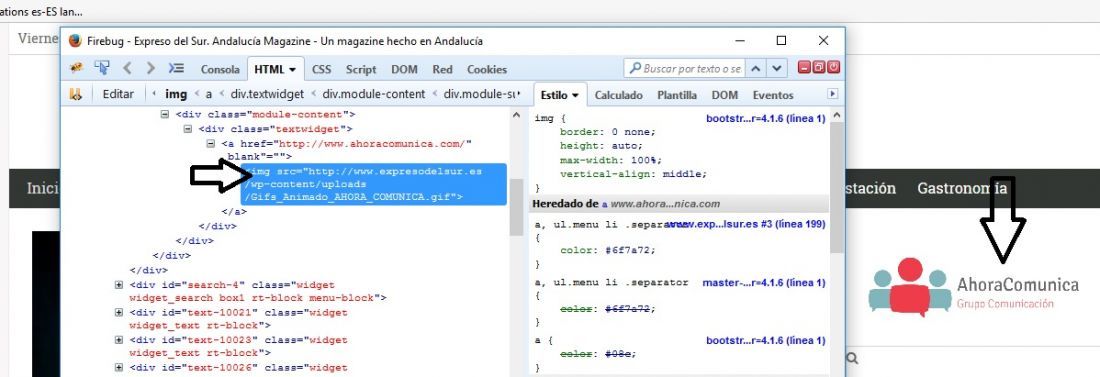Go back in Firebug panel history
This screenshot has height=377, width=1100.
[127, 68]
